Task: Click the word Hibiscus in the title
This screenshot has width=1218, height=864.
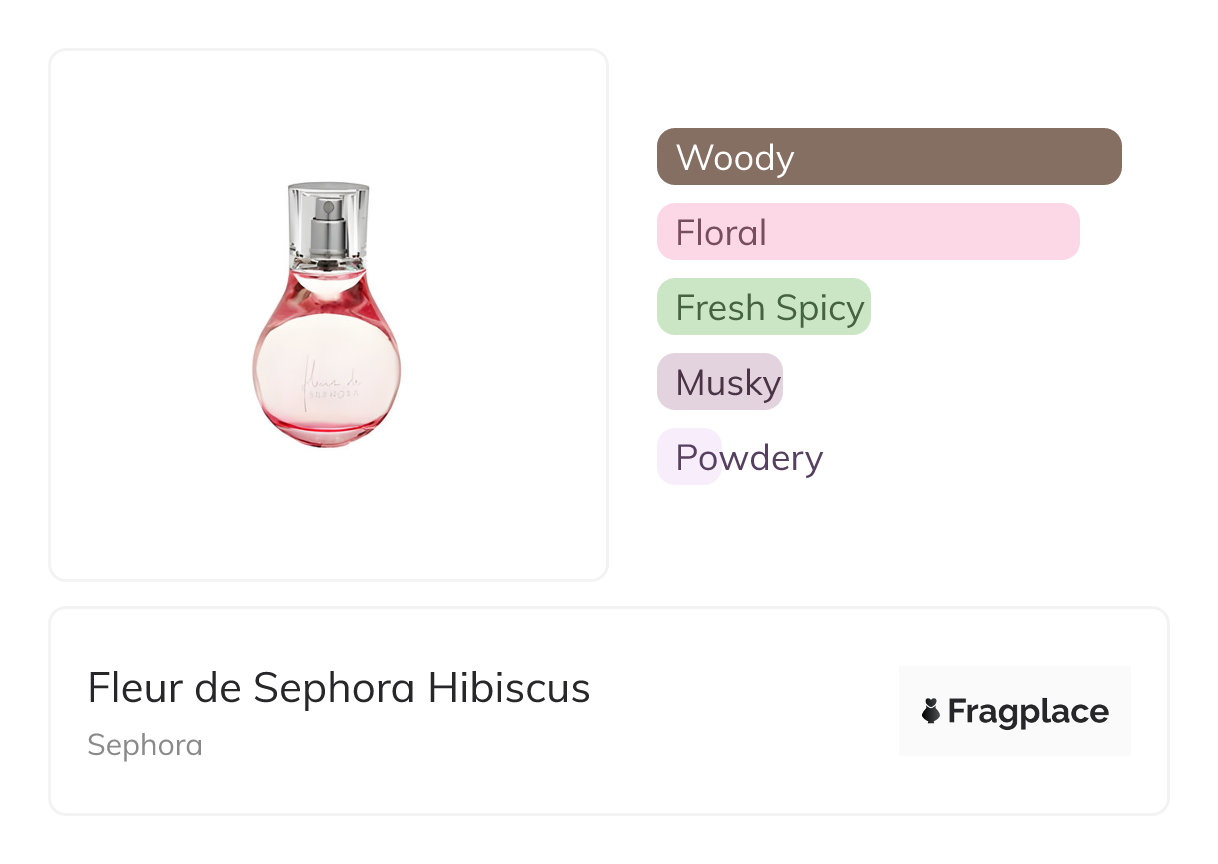Action: coord(510,688)
